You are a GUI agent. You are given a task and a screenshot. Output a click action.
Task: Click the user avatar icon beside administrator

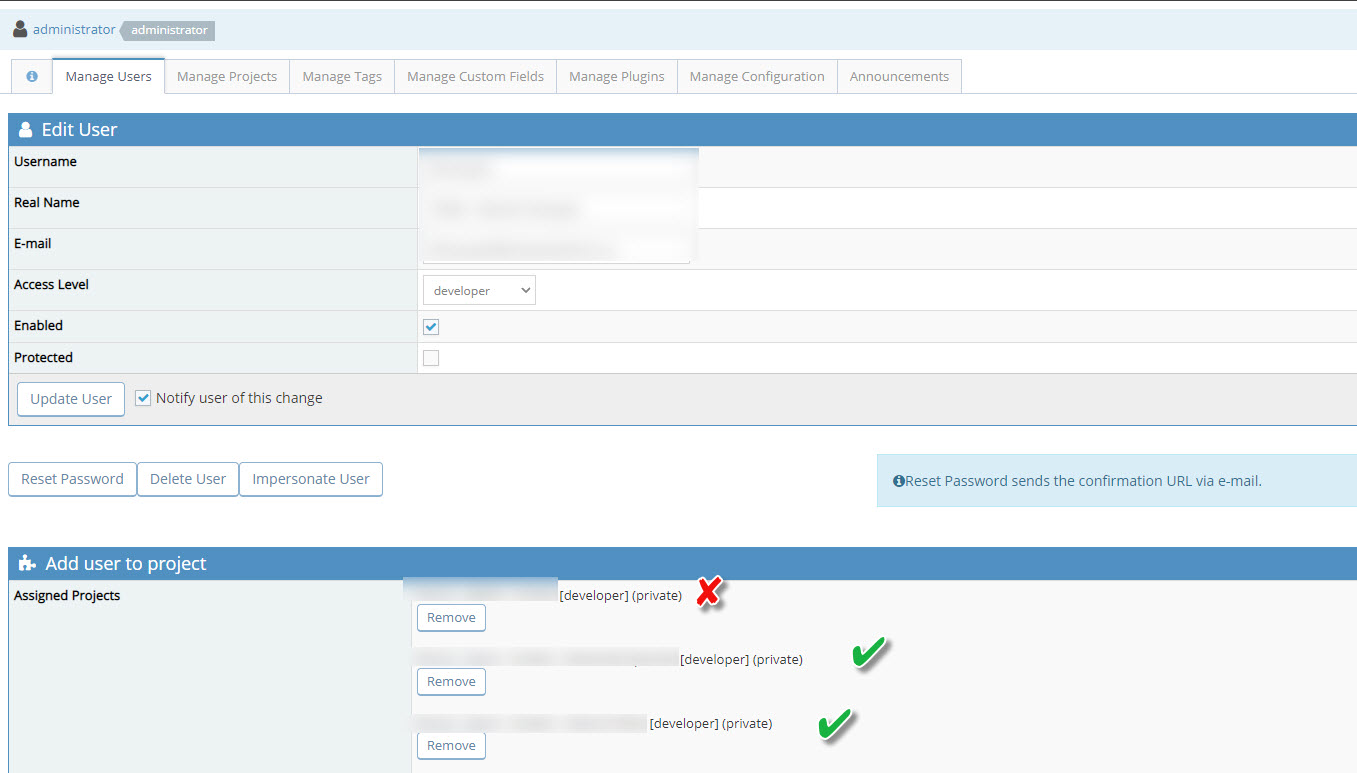point(20,29)
